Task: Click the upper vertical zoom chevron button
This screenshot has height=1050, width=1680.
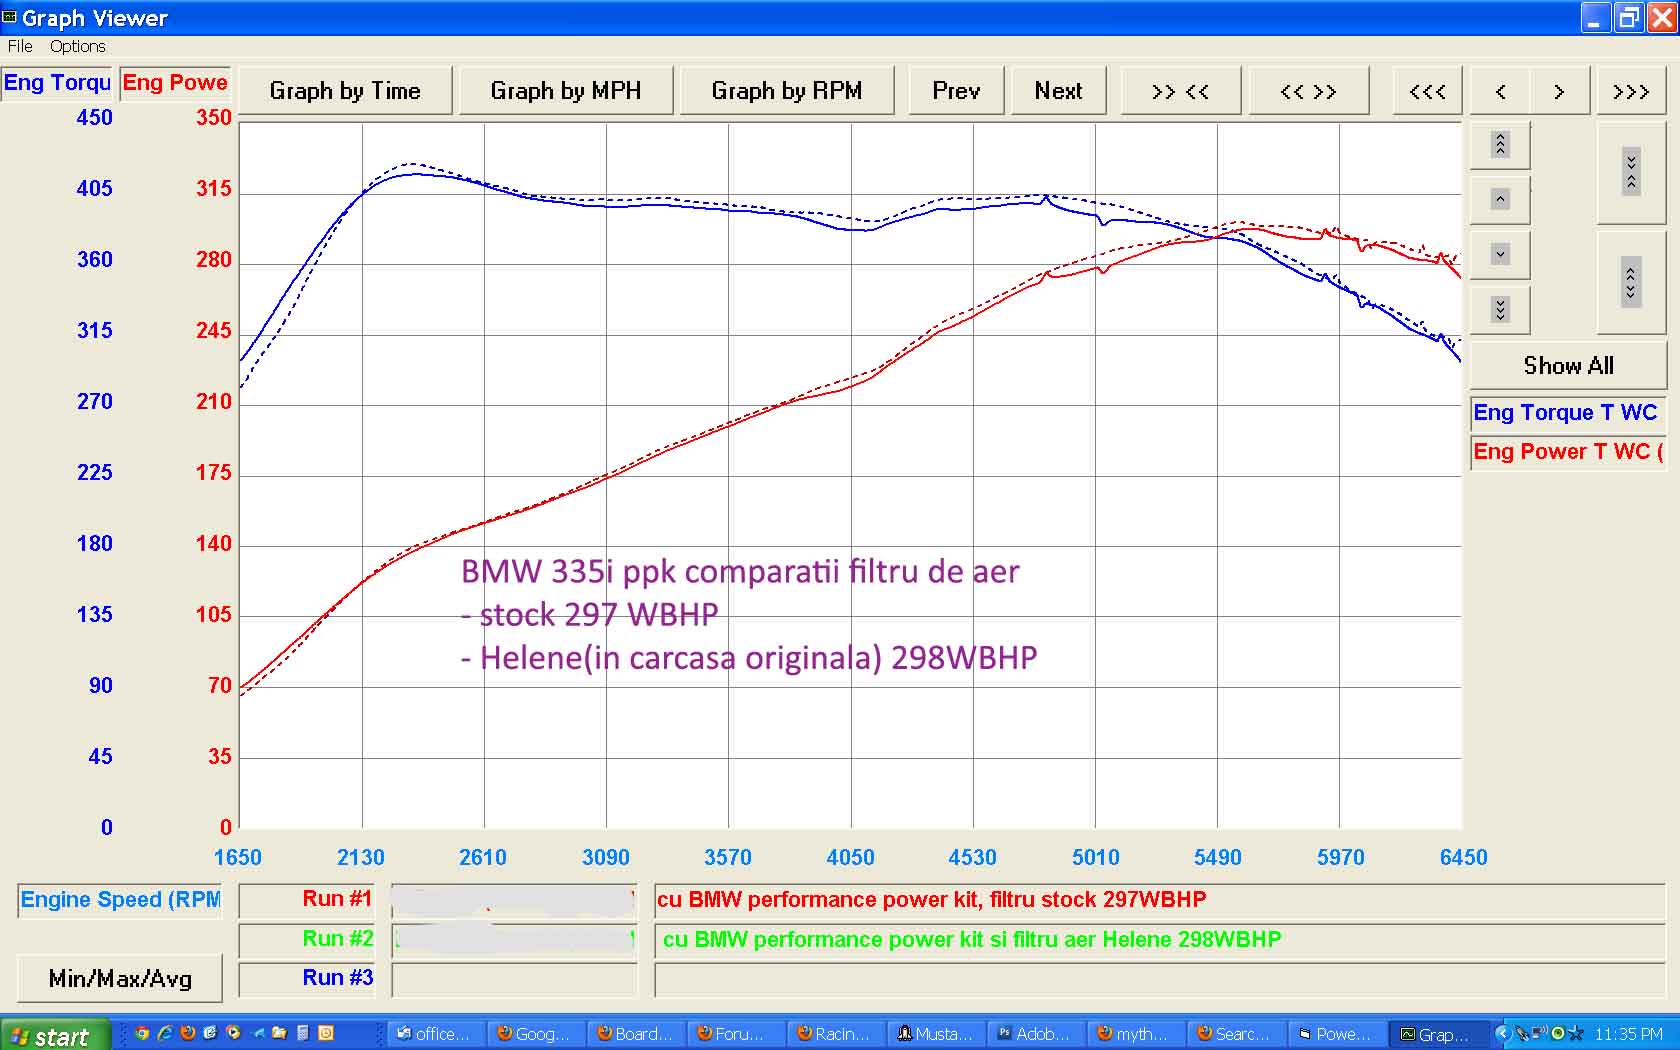Action: tap(1631, 173)
